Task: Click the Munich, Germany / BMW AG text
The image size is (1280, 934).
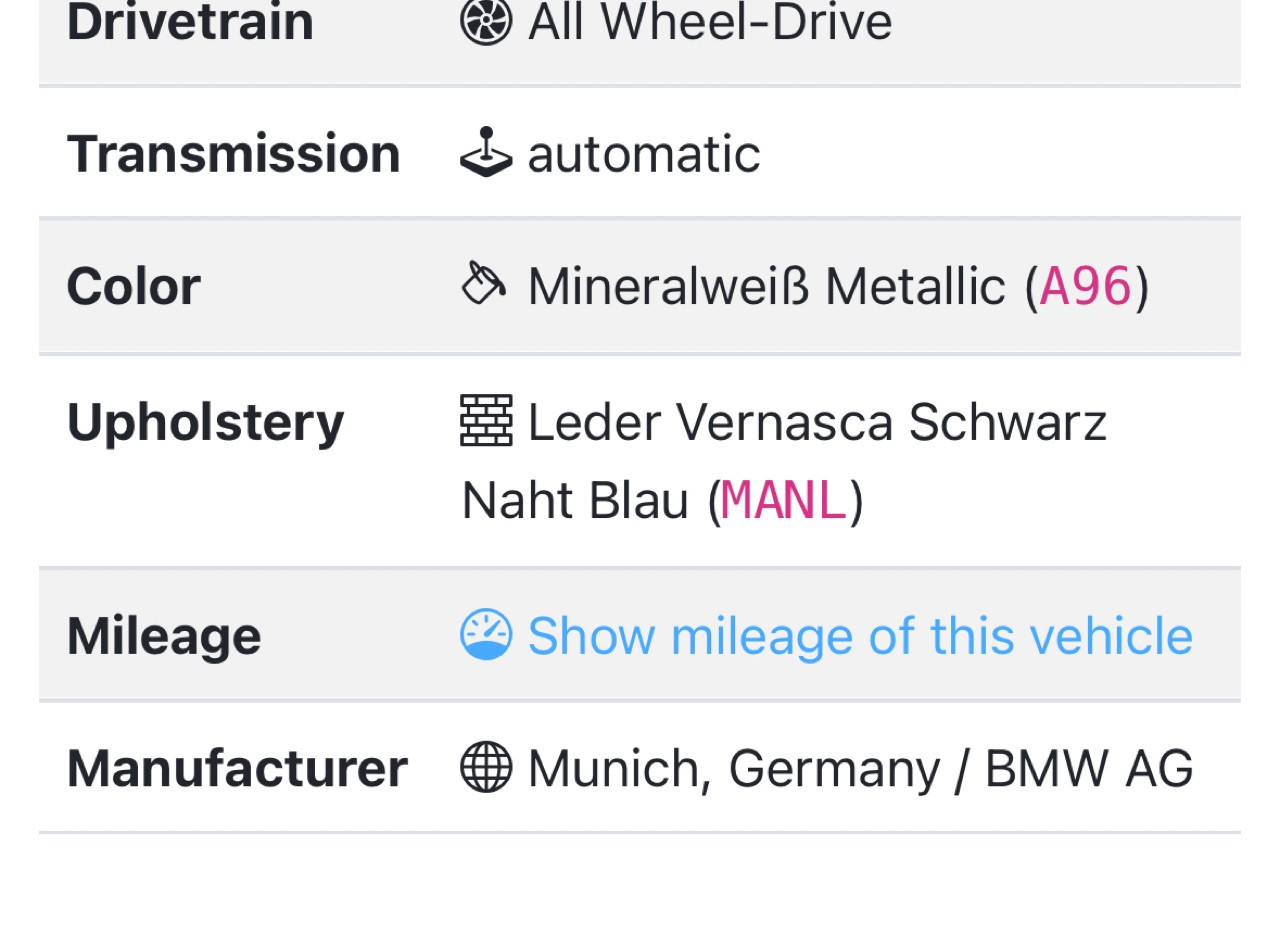Action: (x=860, y=769)
